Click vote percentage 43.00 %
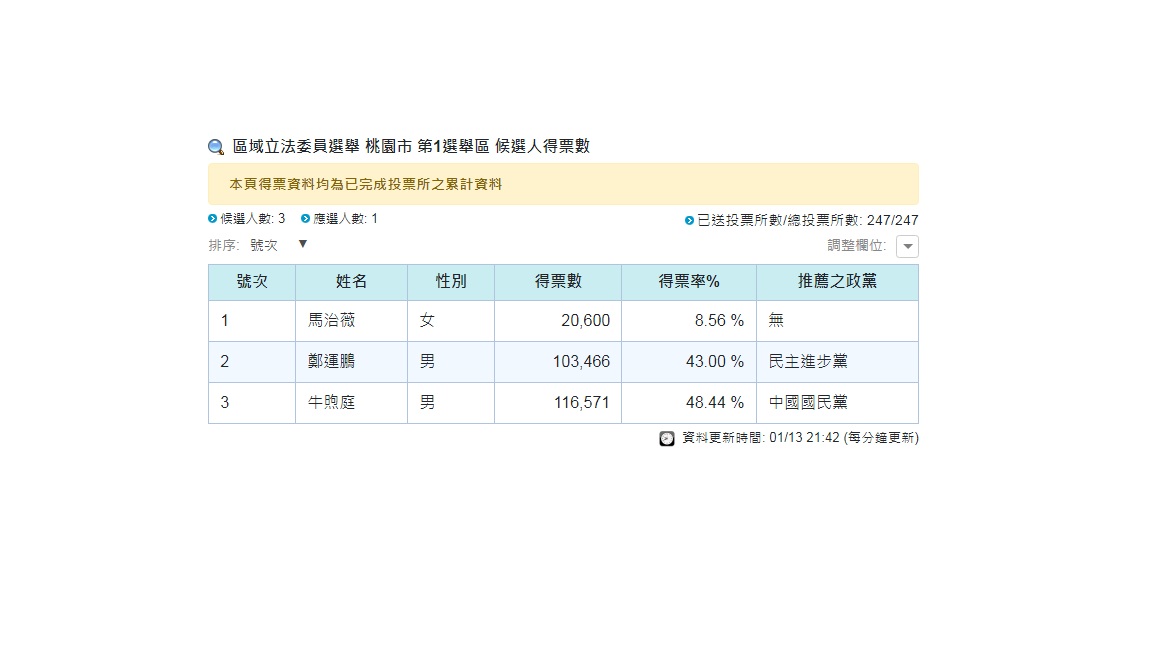1152x648 pixels. coord(715,362)
